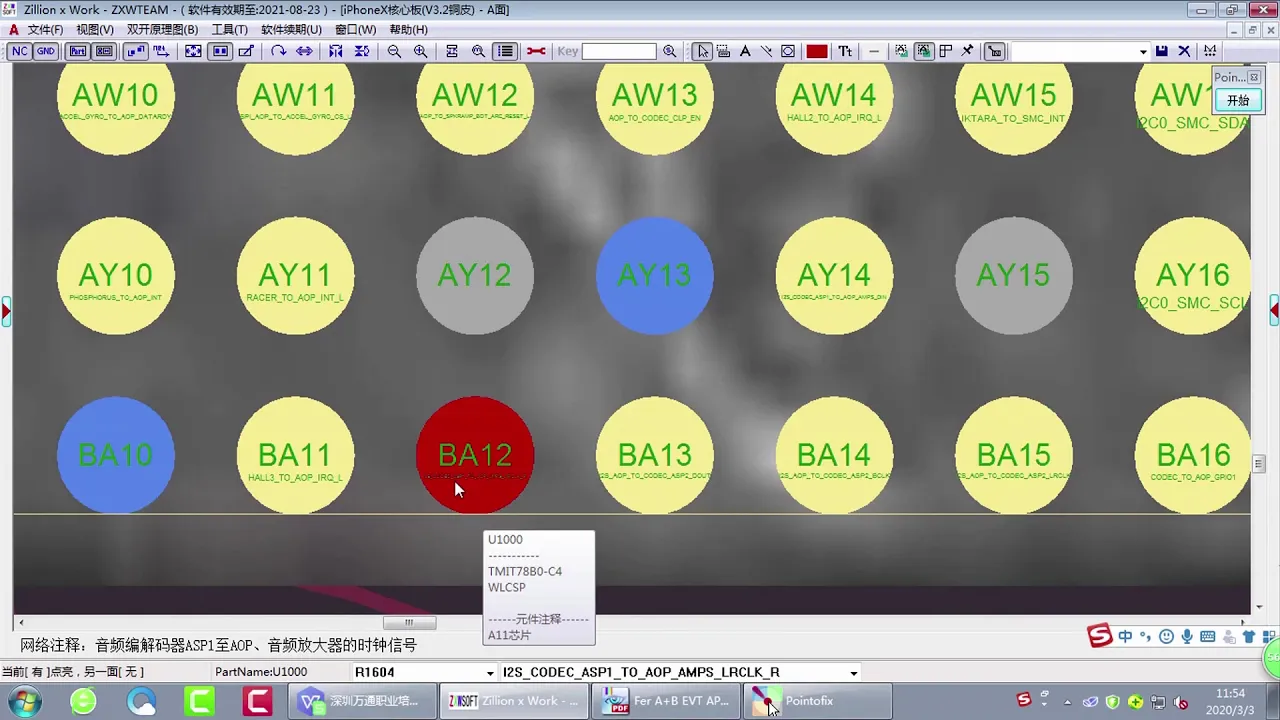Click the line thickness dash icon
The image size is (1280, 720).
[874, 51]
